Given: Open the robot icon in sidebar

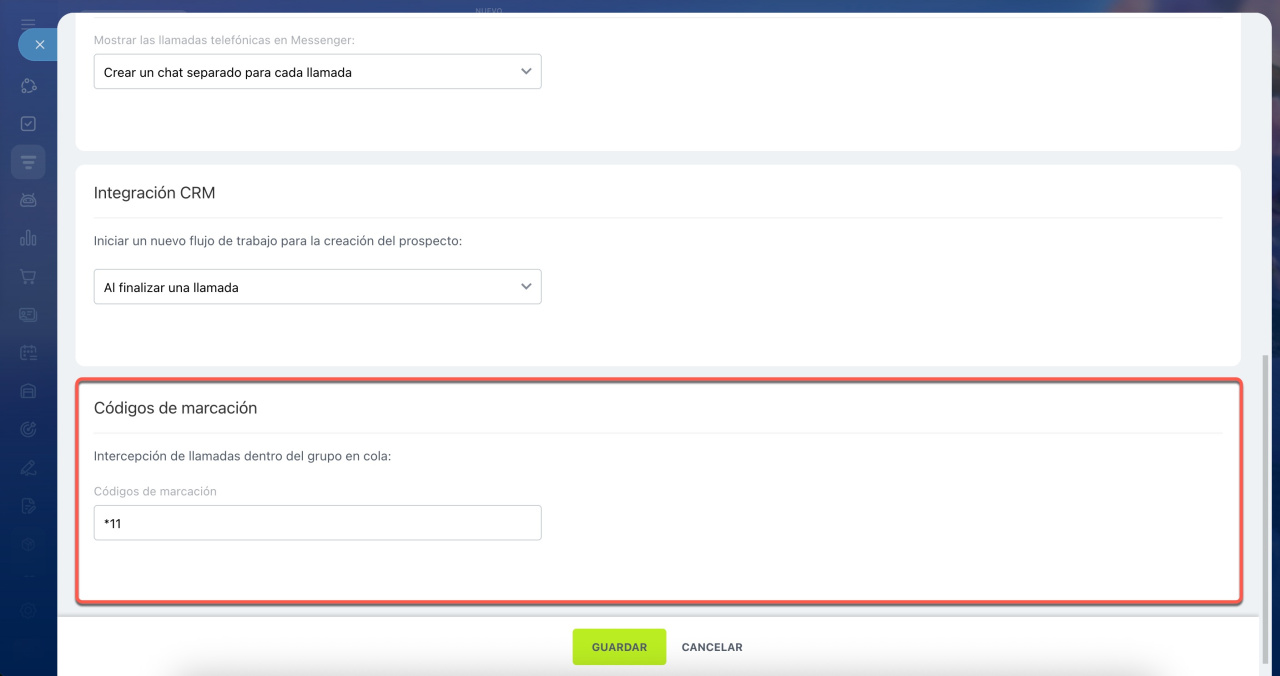Looking at the screenshot, I should pos(28,200).
